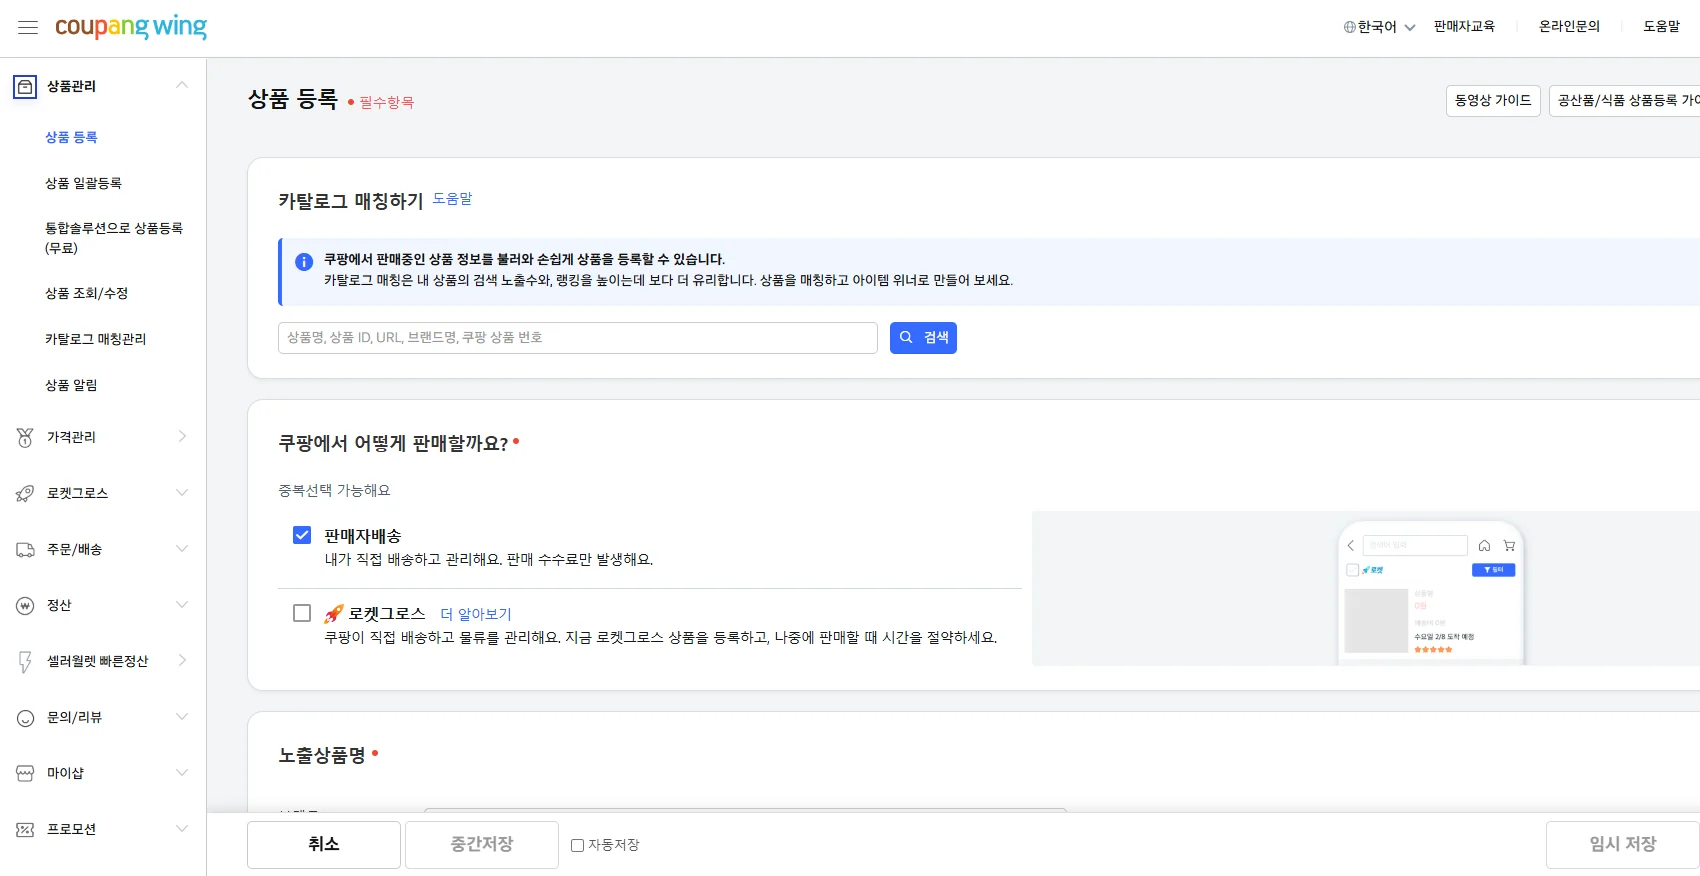Open 통합솔루션으로 상품등록 (무료) menu item
Viewport: 1700px width, 876px height.
114,238
